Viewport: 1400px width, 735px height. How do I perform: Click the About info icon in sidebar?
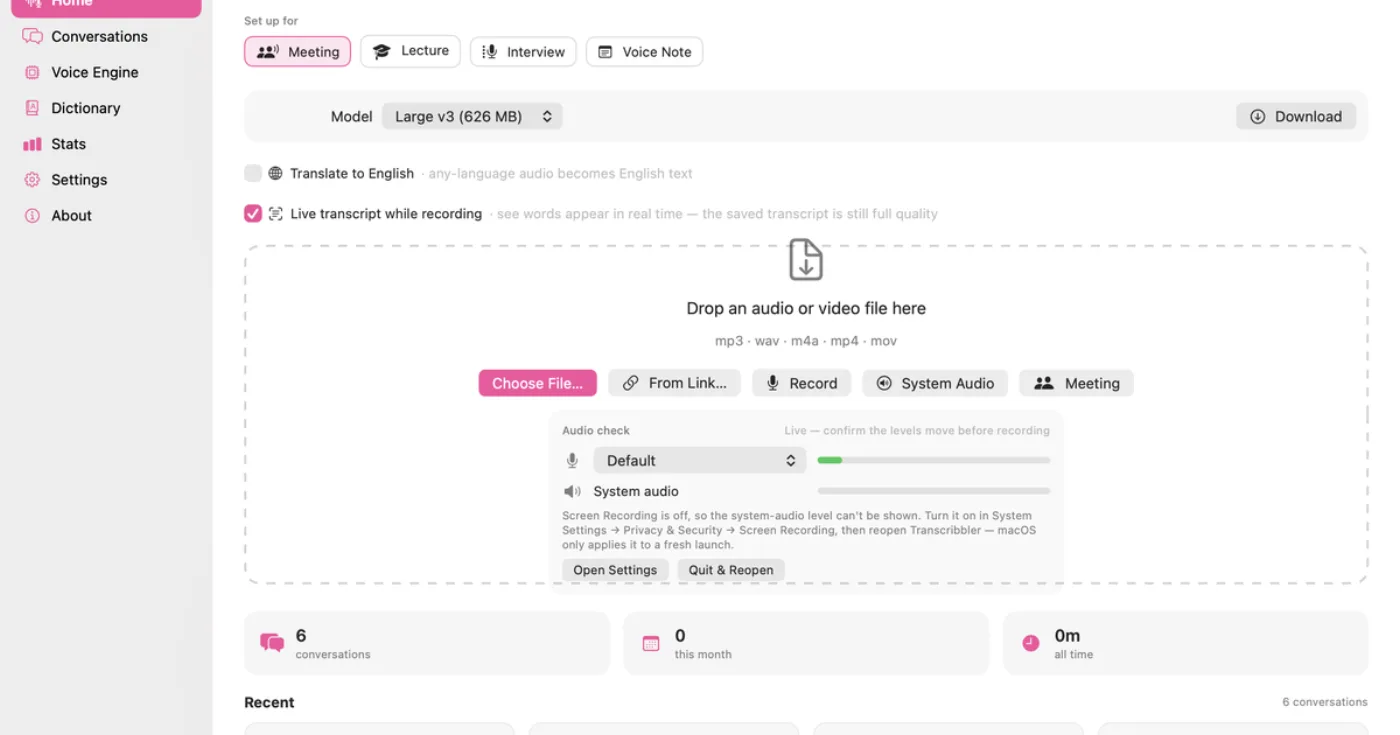click(x=32, y=216)
